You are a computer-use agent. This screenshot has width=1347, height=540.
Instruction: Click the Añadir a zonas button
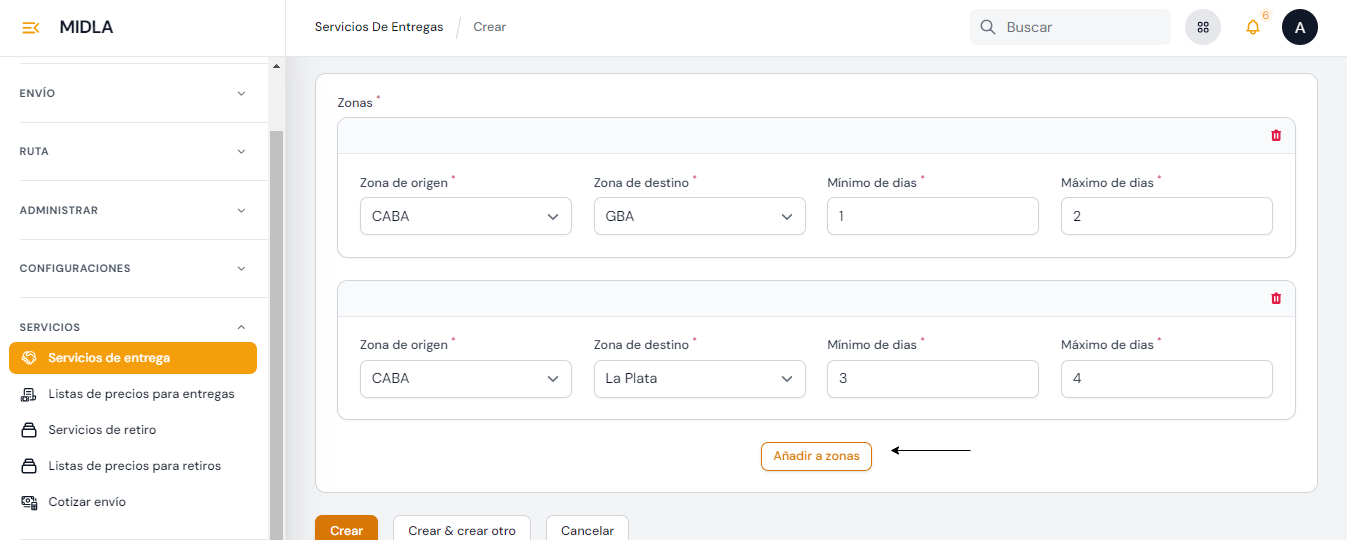[816, 456]
